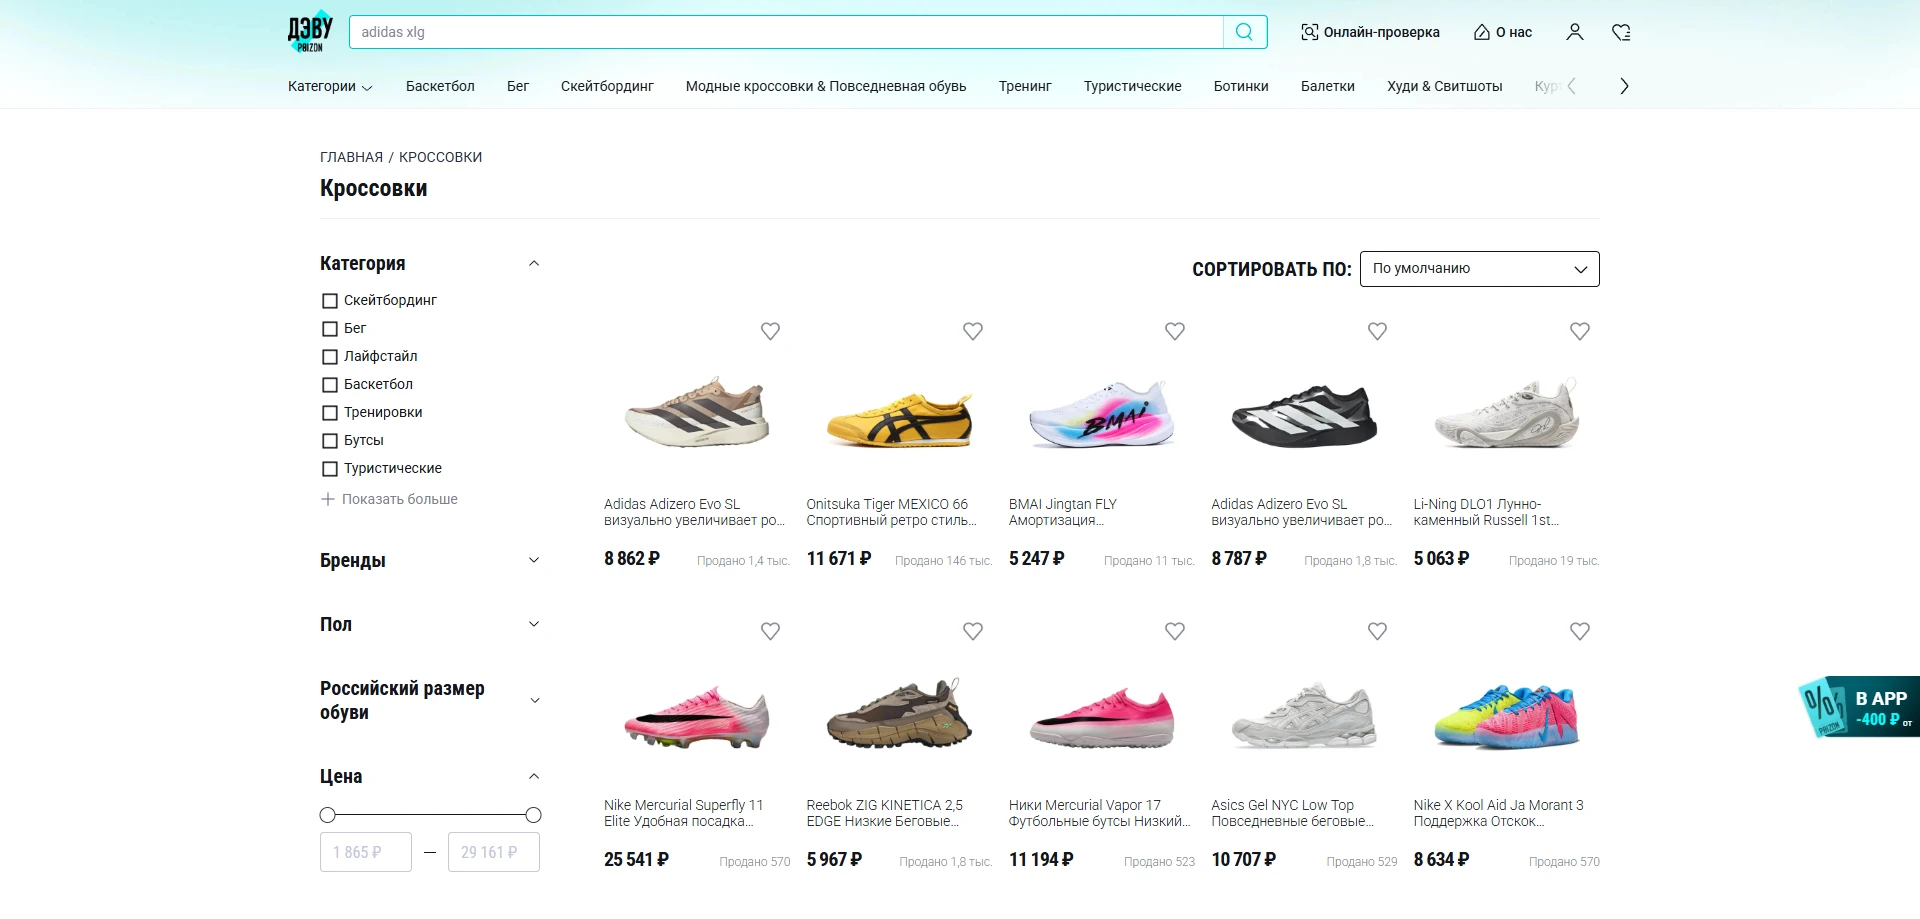Open the user account profile icon

click(x=1575, y=32)
